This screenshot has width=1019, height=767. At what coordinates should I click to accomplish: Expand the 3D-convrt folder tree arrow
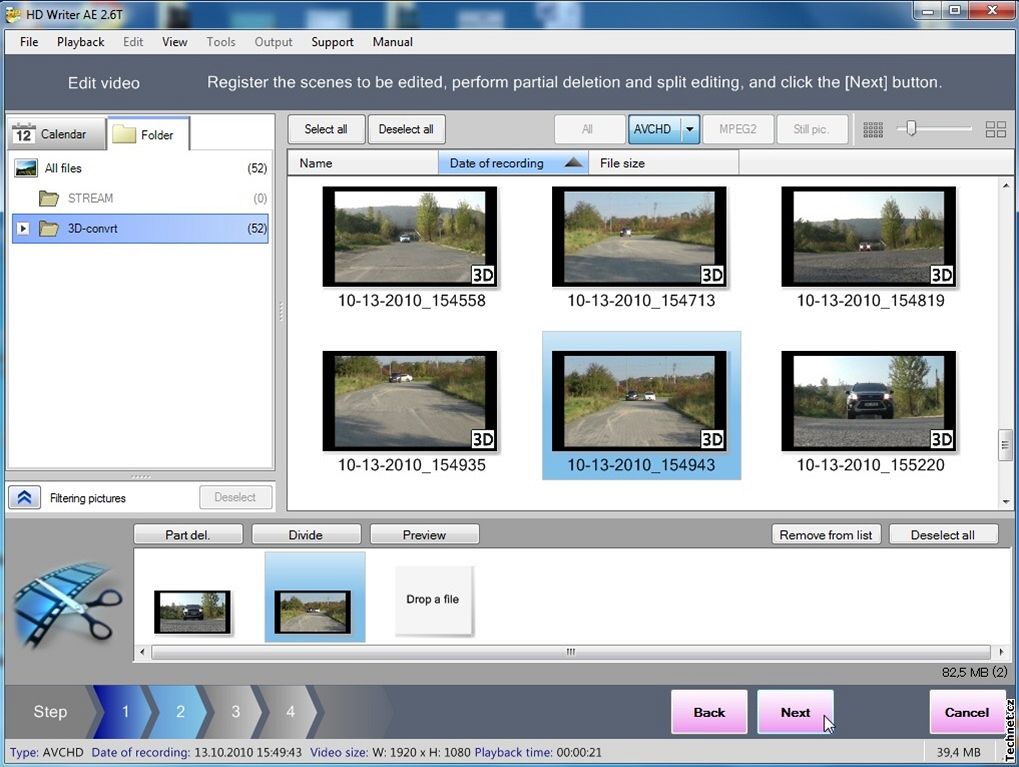click(x=23, y=228)
